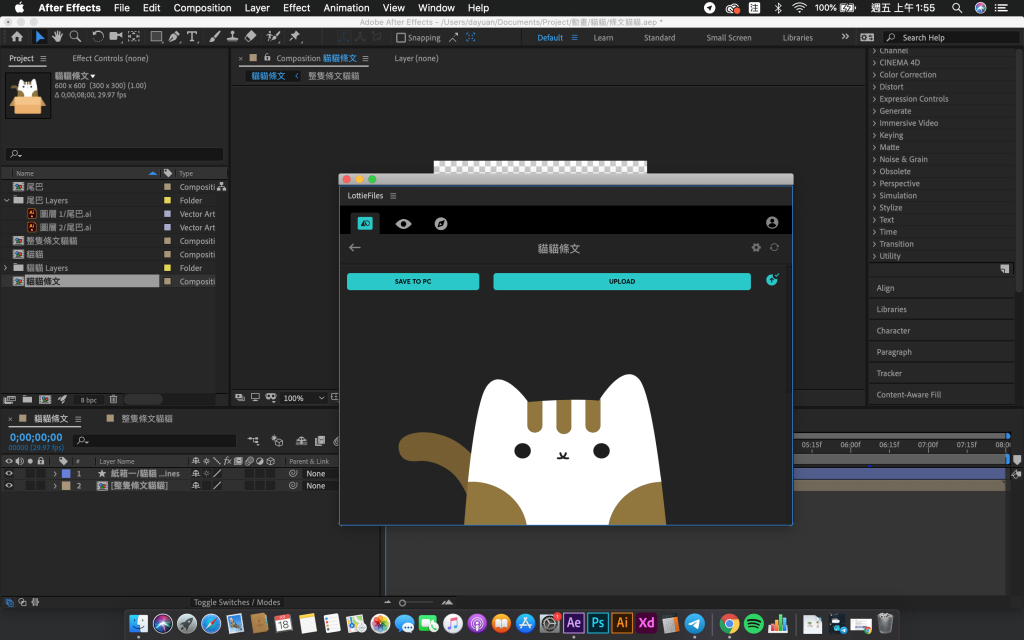Screen dimensions: 1024x640
Task: Enable the Snapping checkbox
Action: (401, 38)
